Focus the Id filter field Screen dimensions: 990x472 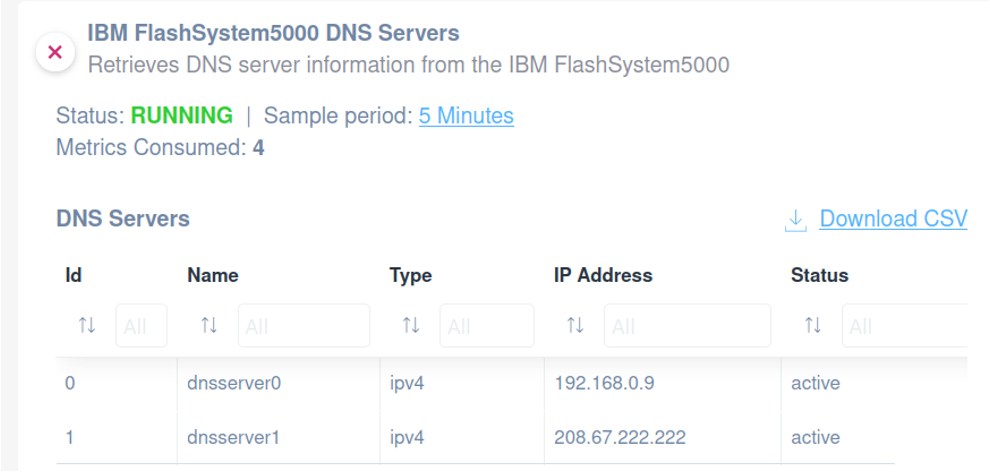(x=141, y=326)
